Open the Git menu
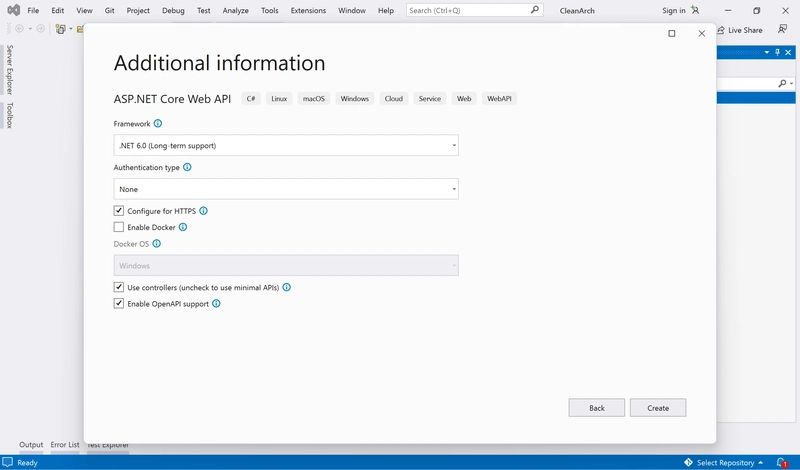This screenshot has width=800, height=470. coord(110,10)
